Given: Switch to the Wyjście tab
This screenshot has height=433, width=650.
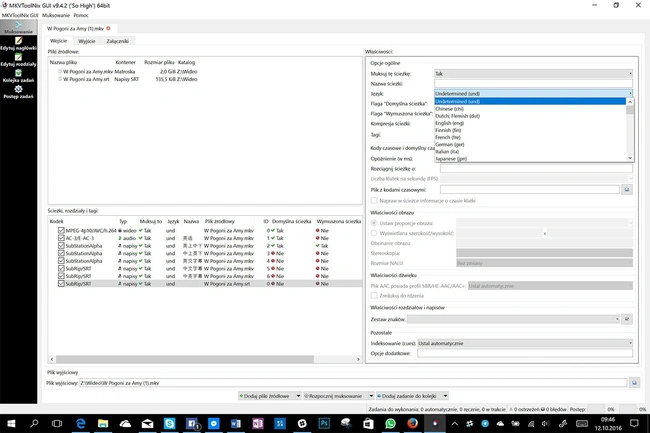Looking at the screenshot, I should (x=87, y=41).
